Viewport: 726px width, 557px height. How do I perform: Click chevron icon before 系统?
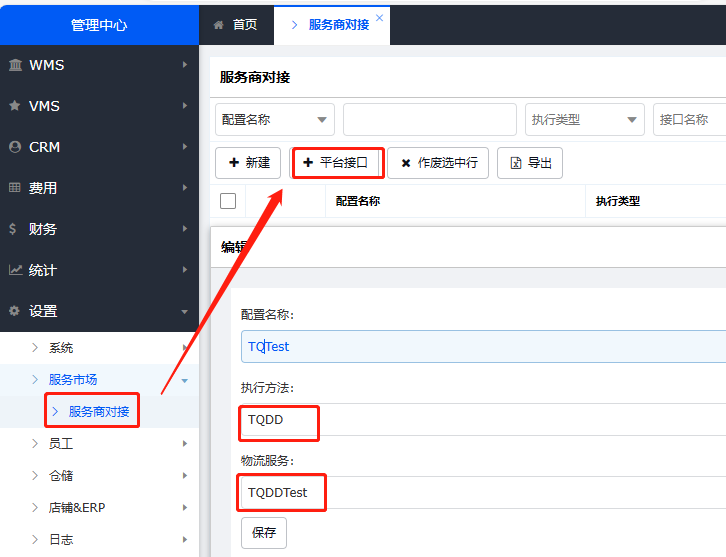(35, 347)
